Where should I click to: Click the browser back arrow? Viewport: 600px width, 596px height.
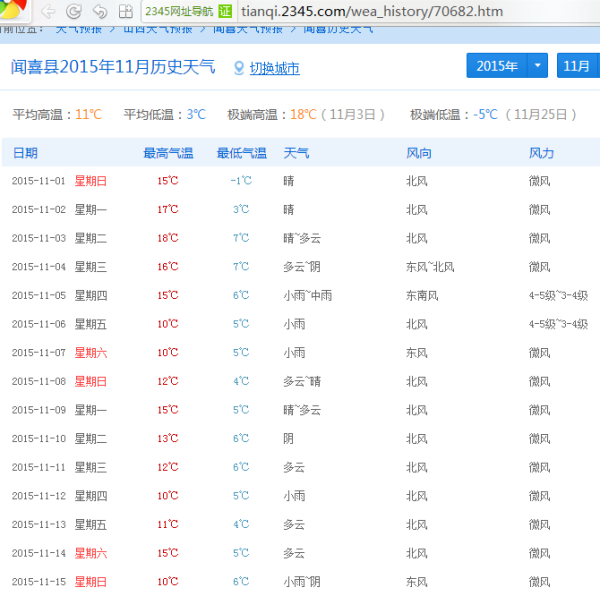(x=48, y=12)
